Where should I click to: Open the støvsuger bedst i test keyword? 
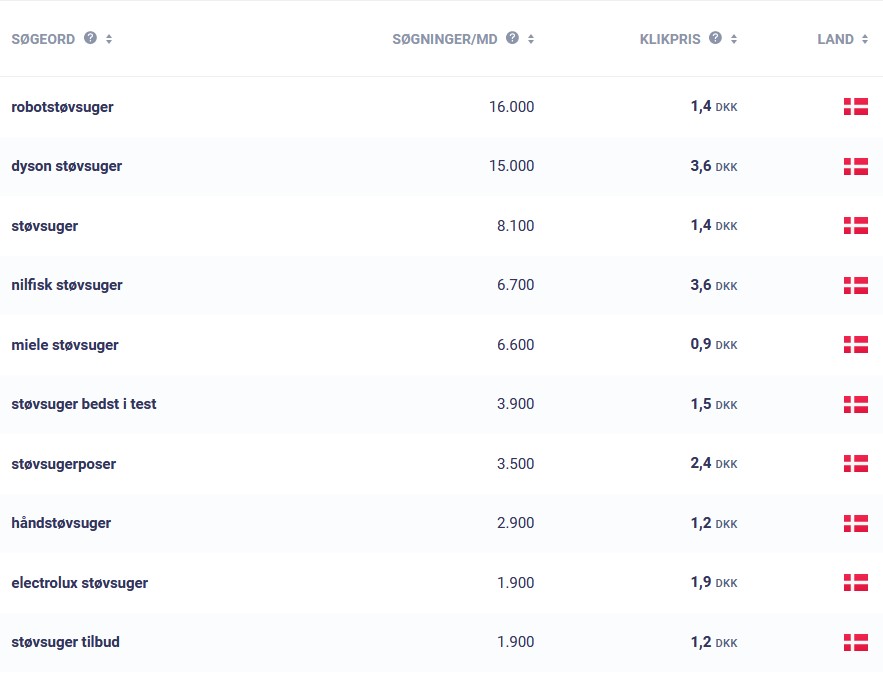point(83,404)
